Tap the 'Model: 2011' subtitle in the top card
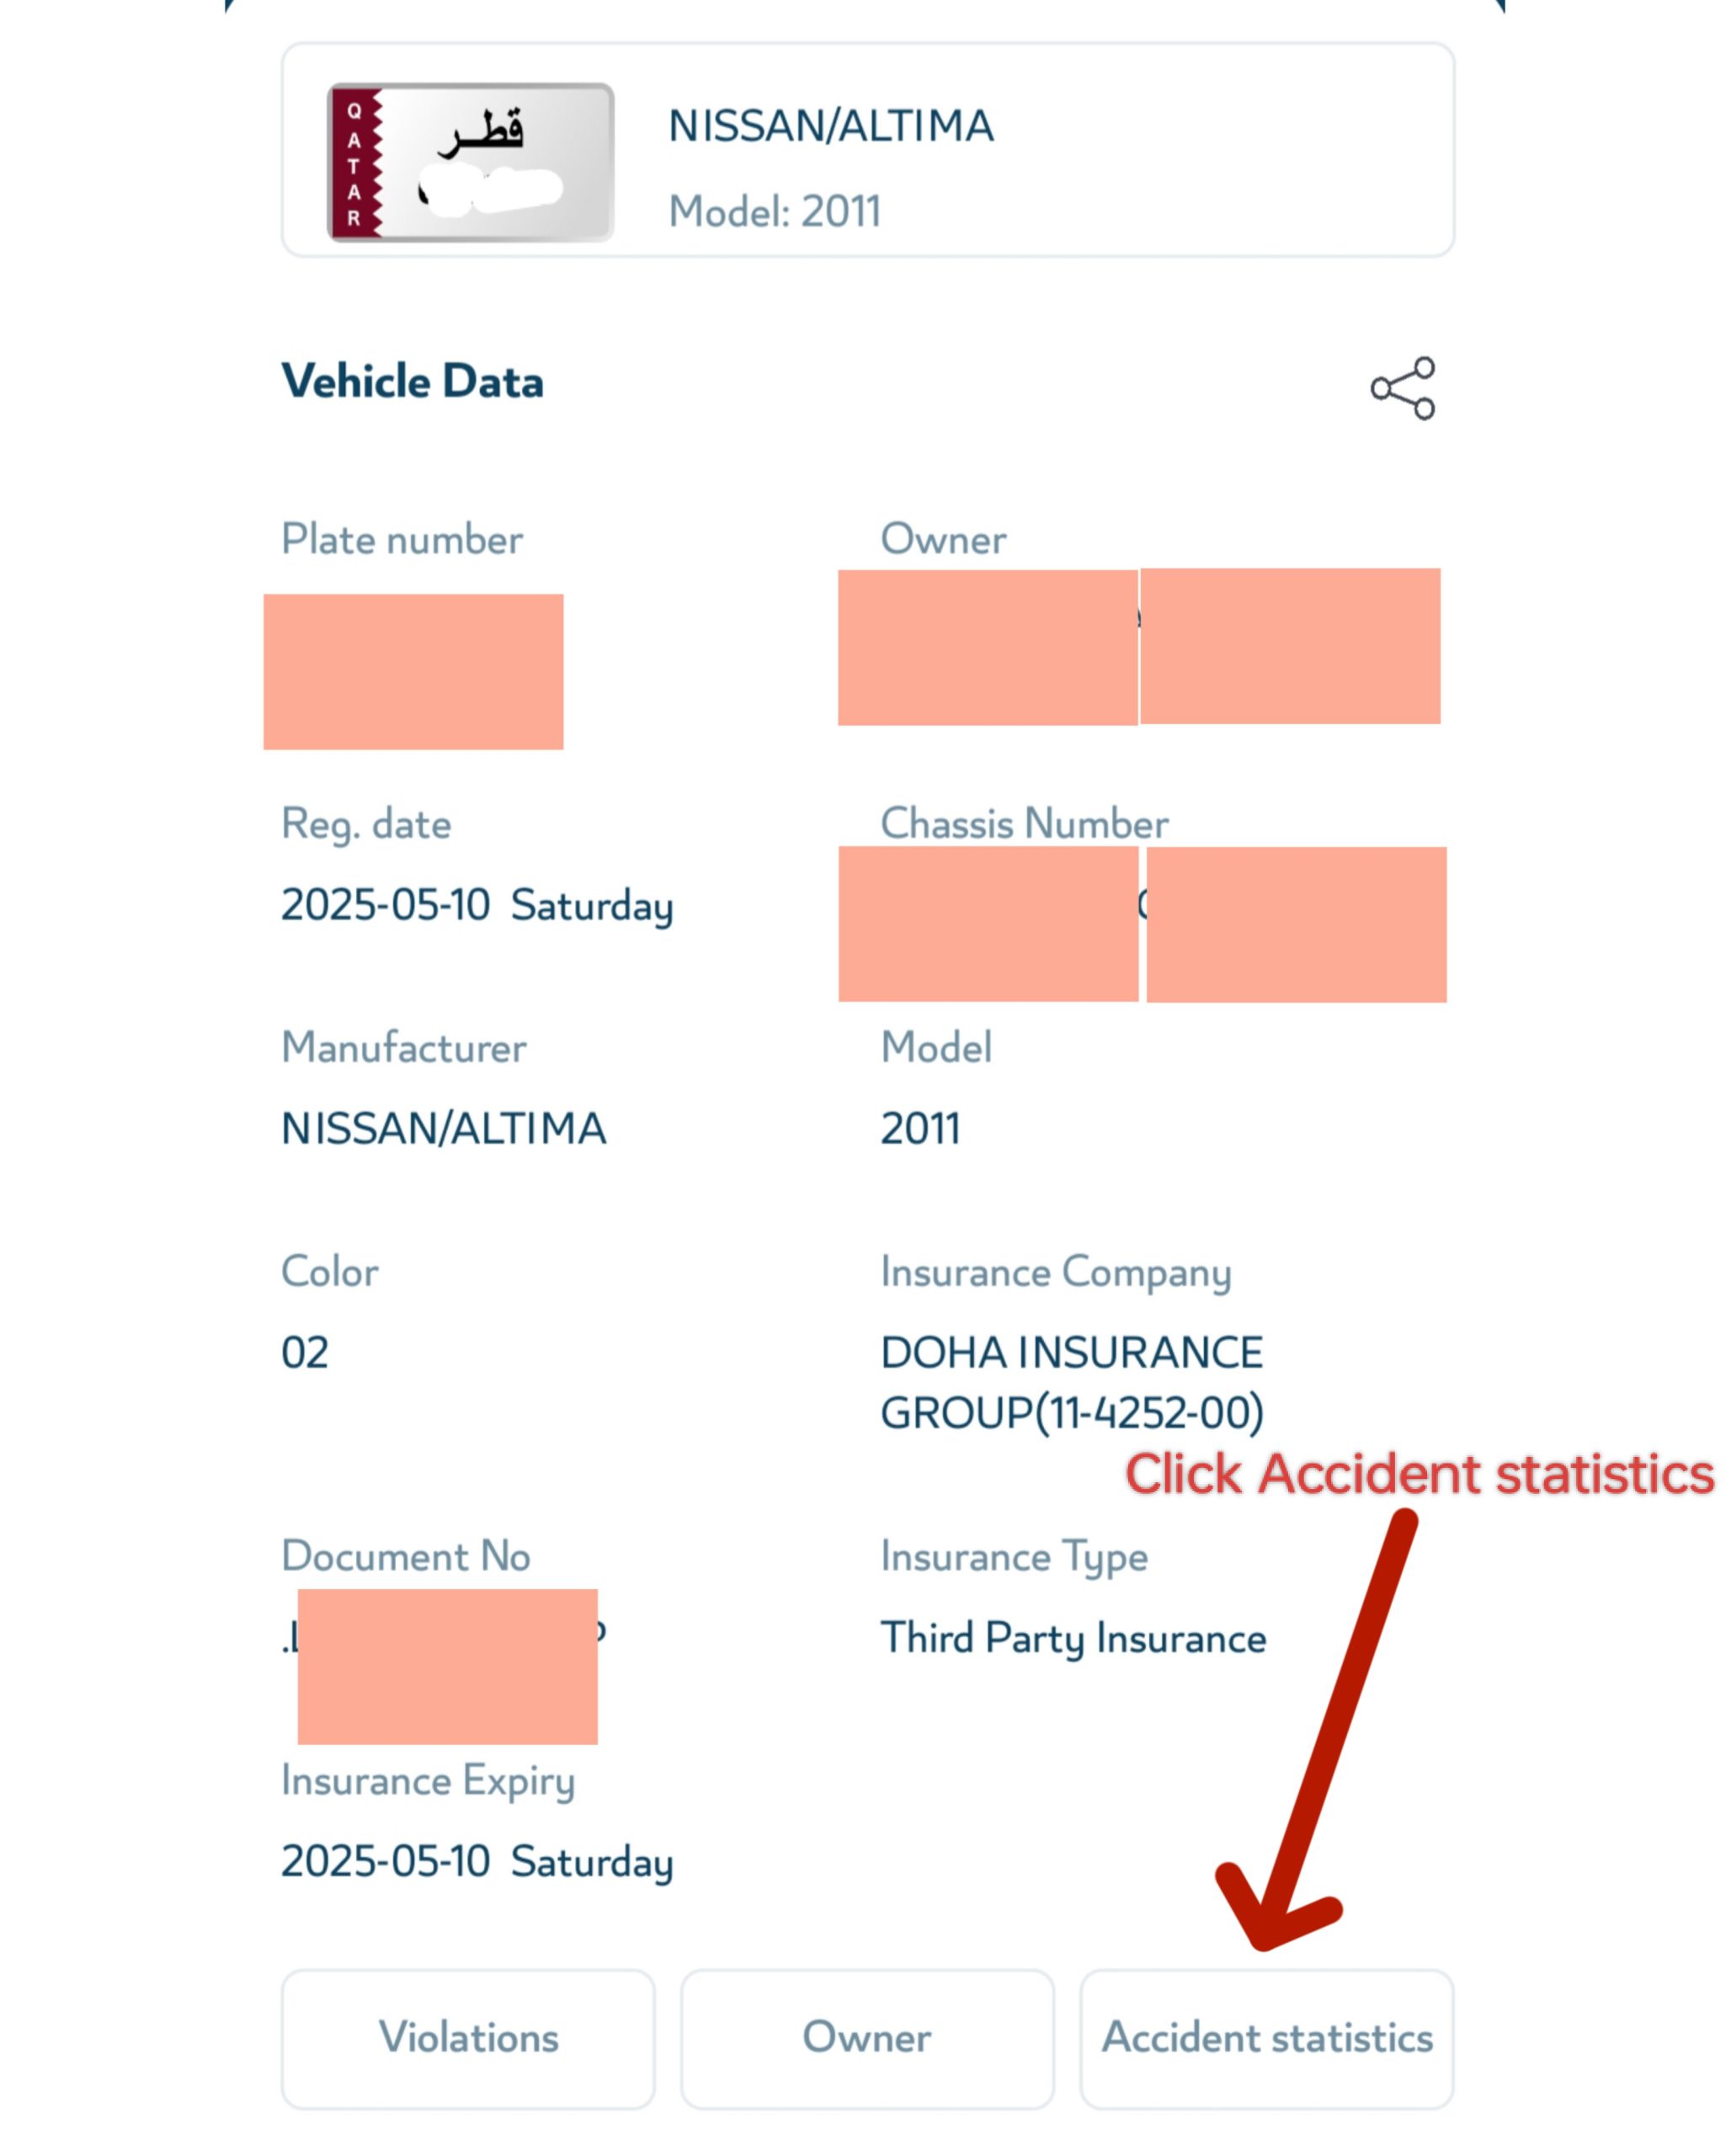 [774, 212]
